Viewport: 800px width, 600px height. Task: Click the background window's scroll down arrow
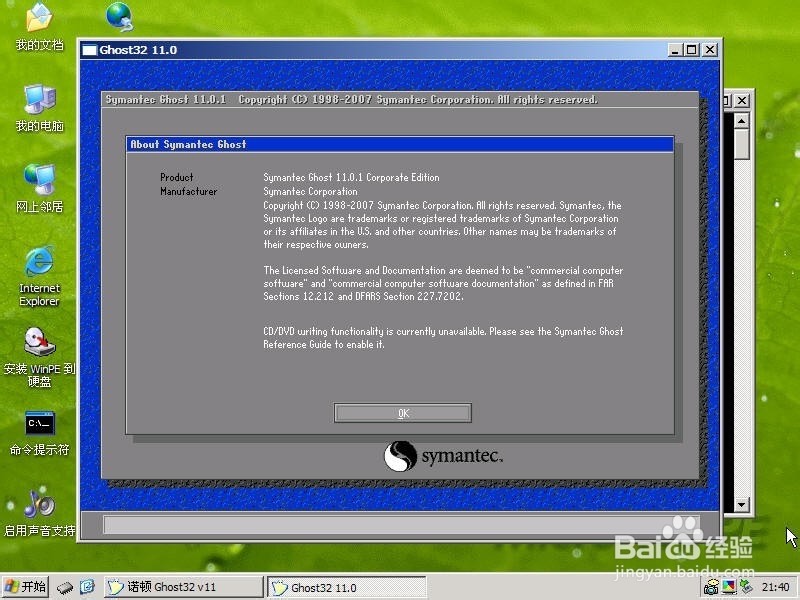(741, 505)
